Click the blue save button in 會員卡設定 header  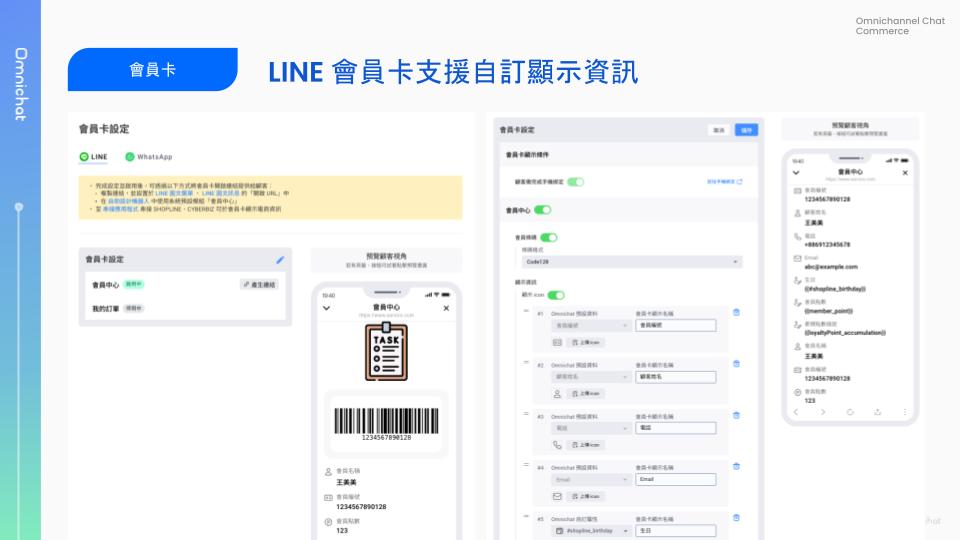click(747, 130)
